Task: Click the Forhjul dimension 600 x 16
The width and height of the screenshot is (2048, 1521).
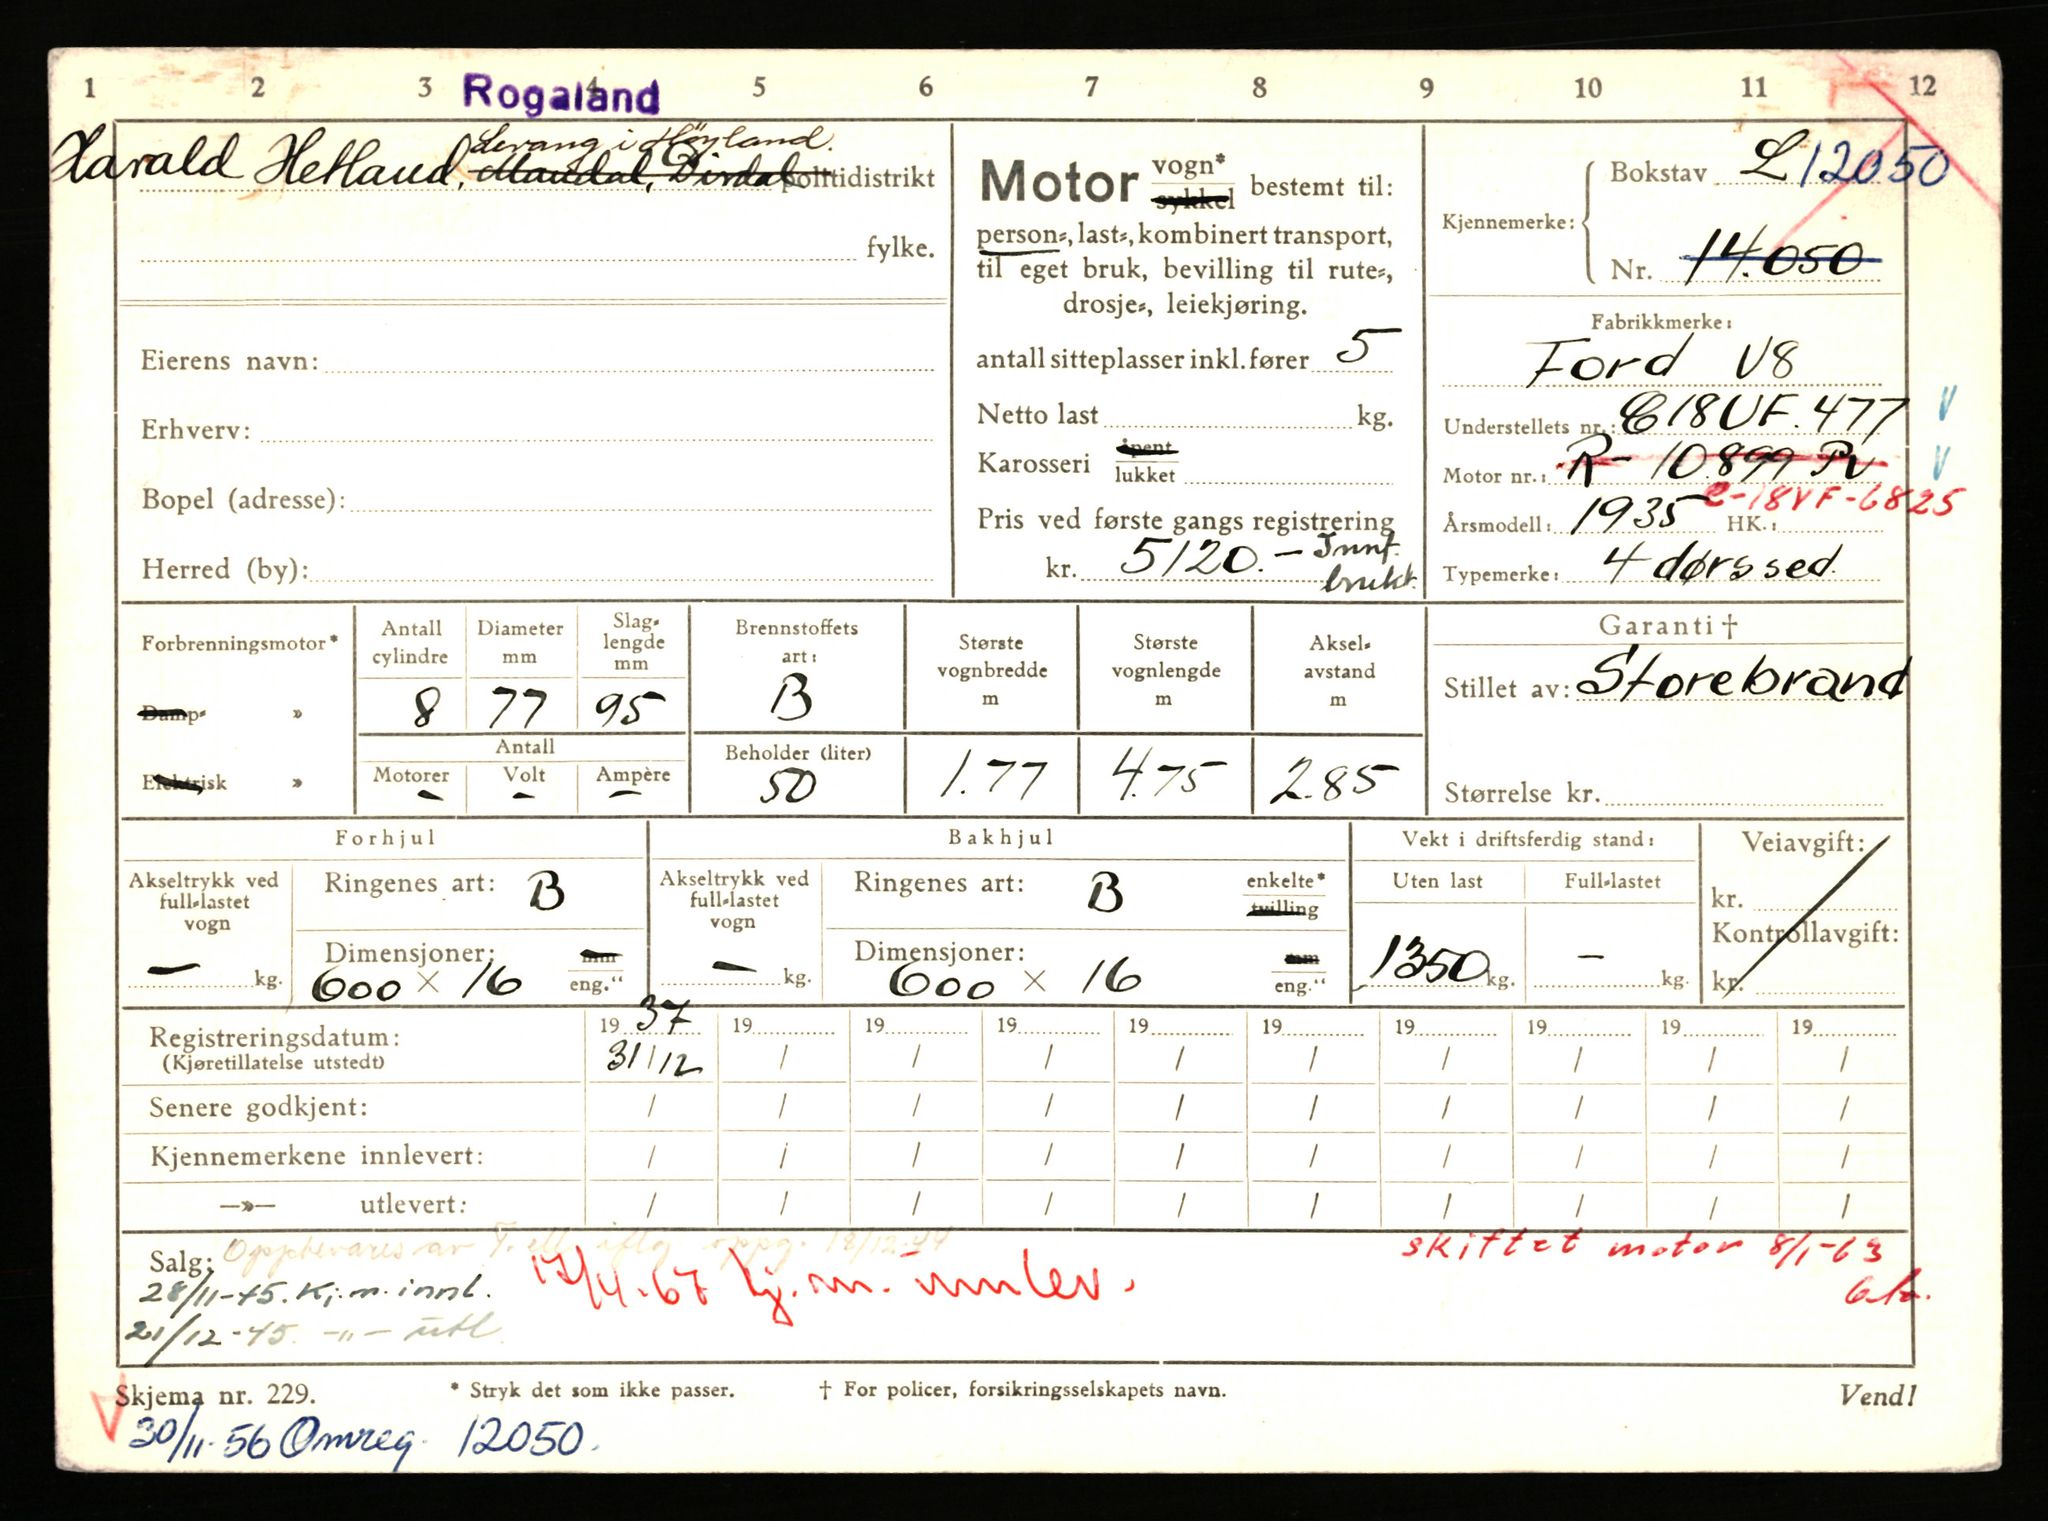Action: tap(416, 983)
